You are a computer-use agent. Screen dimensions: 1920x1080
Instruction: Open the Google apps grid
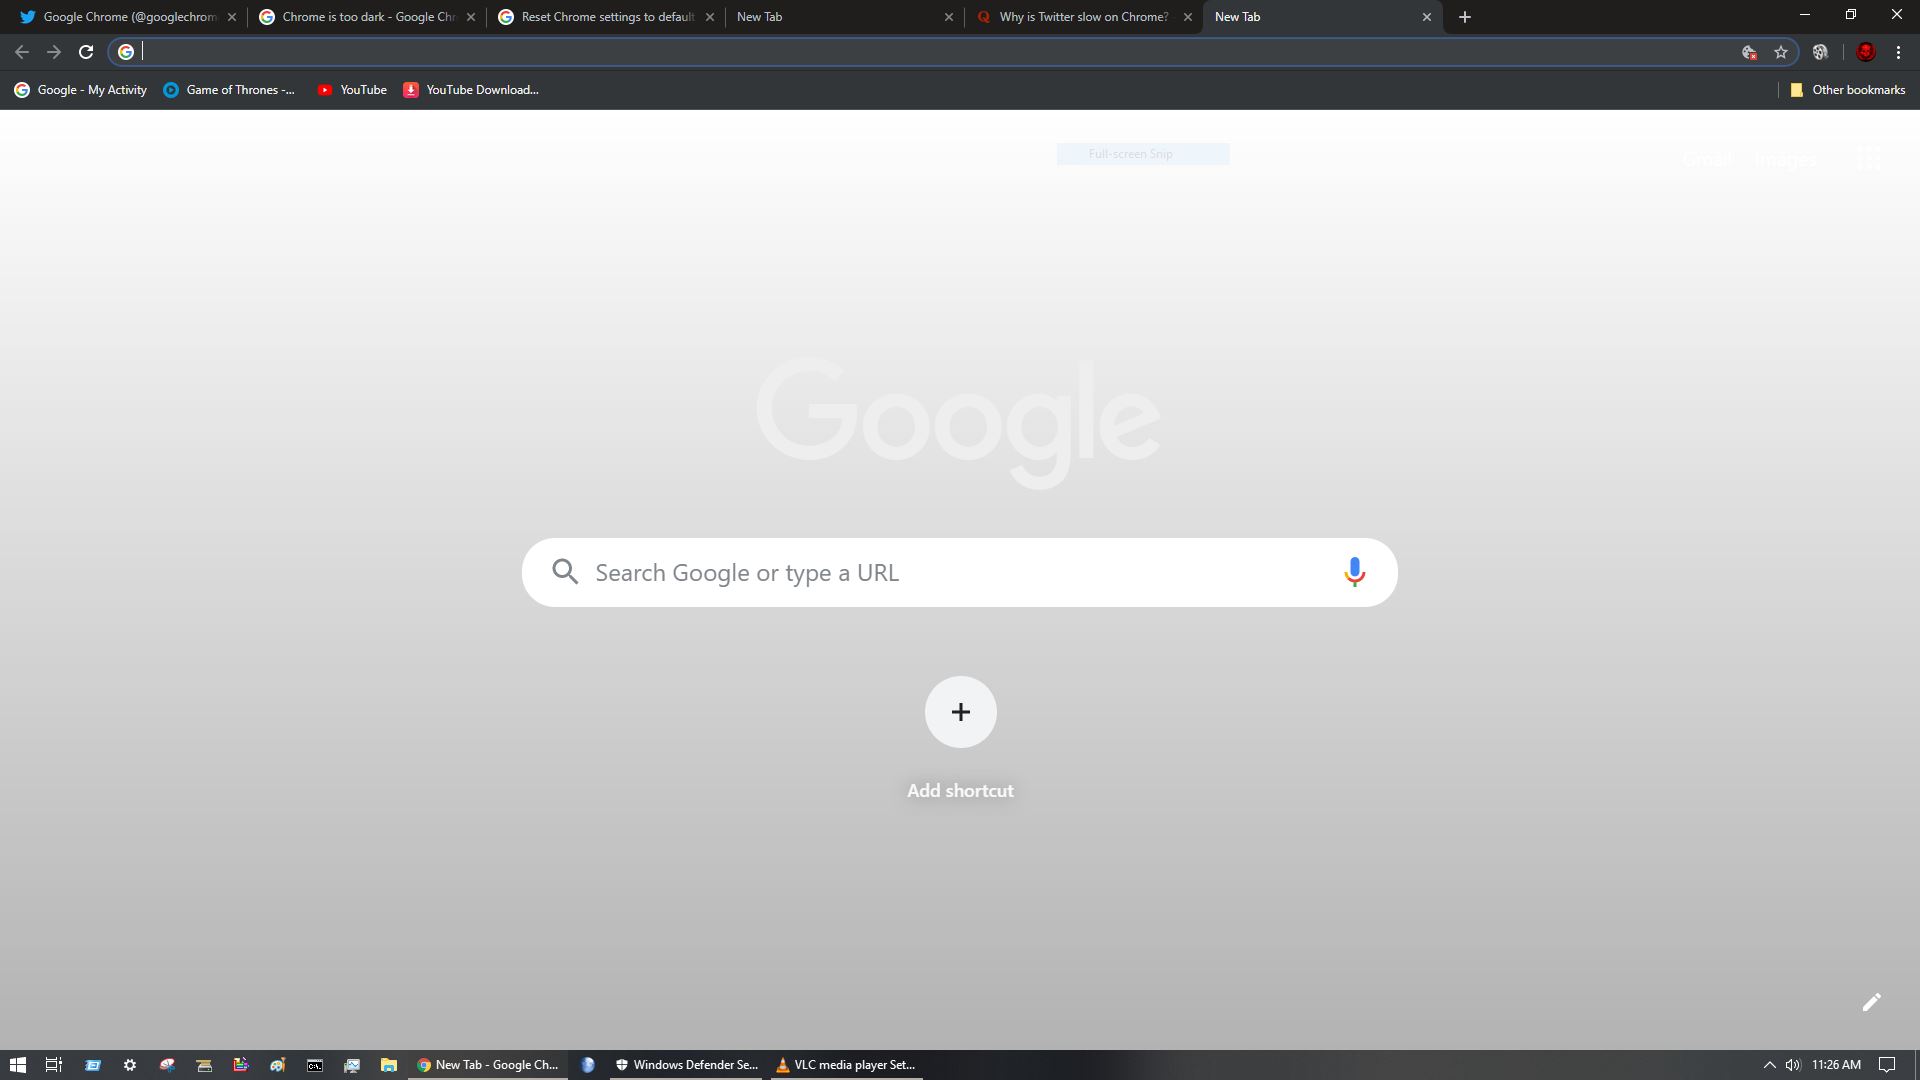pyautogui.click(x=1868, y=159)
